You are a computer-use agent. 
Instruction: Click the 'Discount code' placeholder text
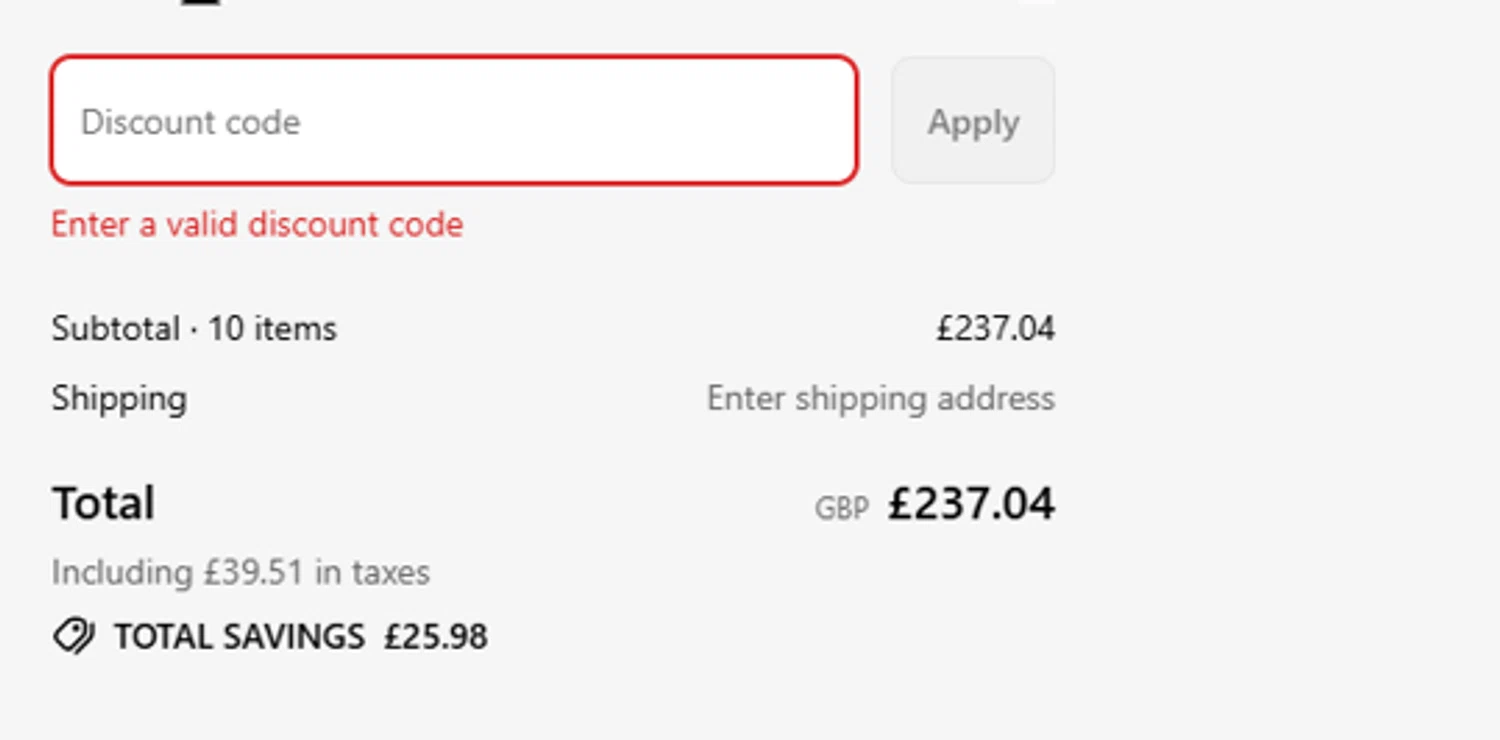(190, 122)
